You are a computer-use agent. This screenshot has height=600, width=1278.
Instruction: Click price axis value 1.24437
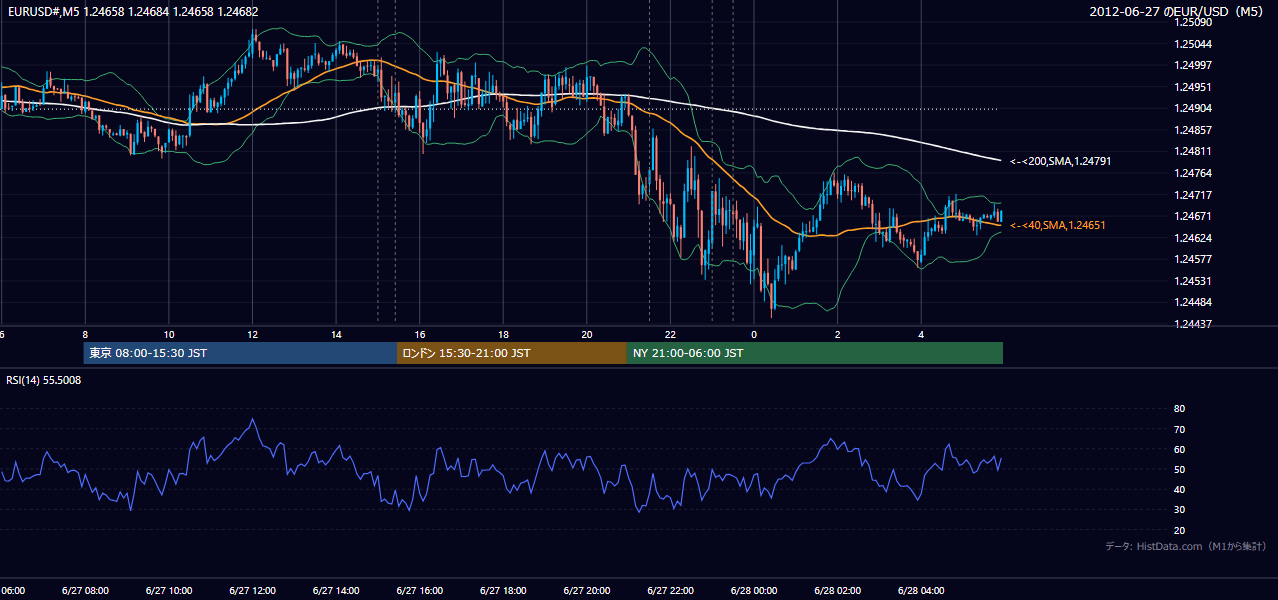[1192, 324]
